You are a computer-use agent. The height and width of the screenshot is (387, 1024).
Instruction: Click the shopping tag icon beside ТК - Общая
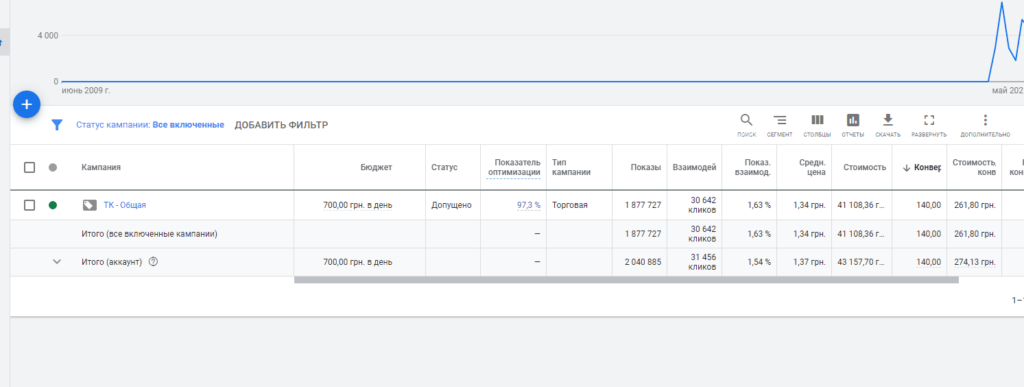(89, 205)
